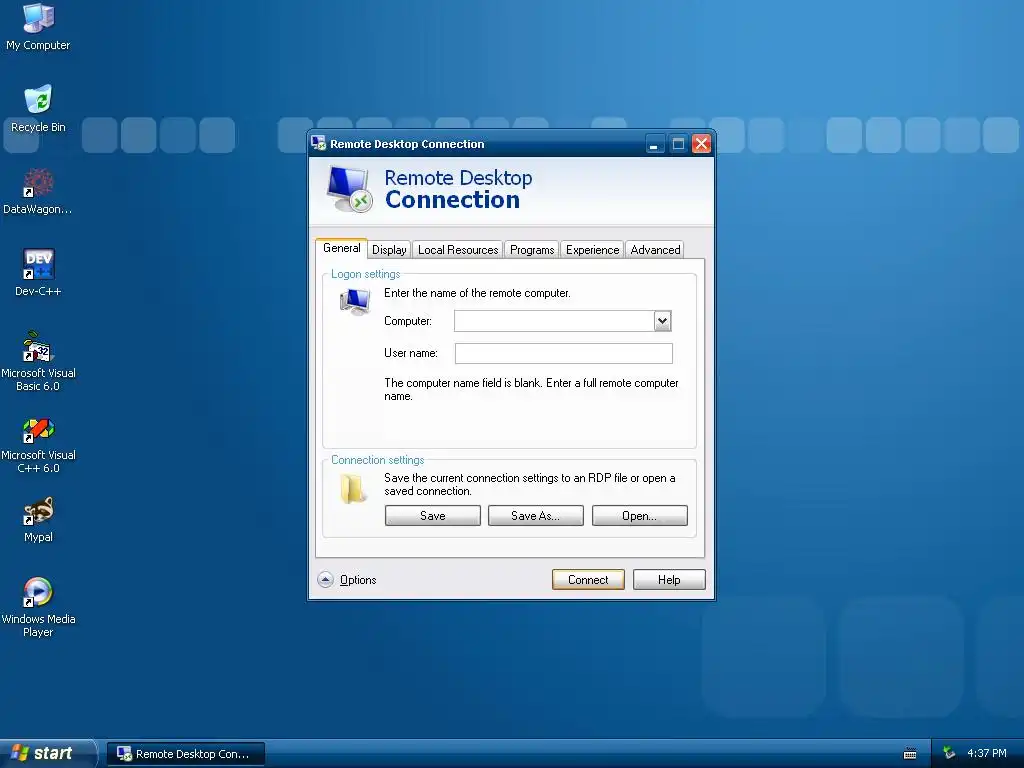Open the Recycle Bin desktop icon
The width and height of the screenshot is (1024, 768).
38,108
